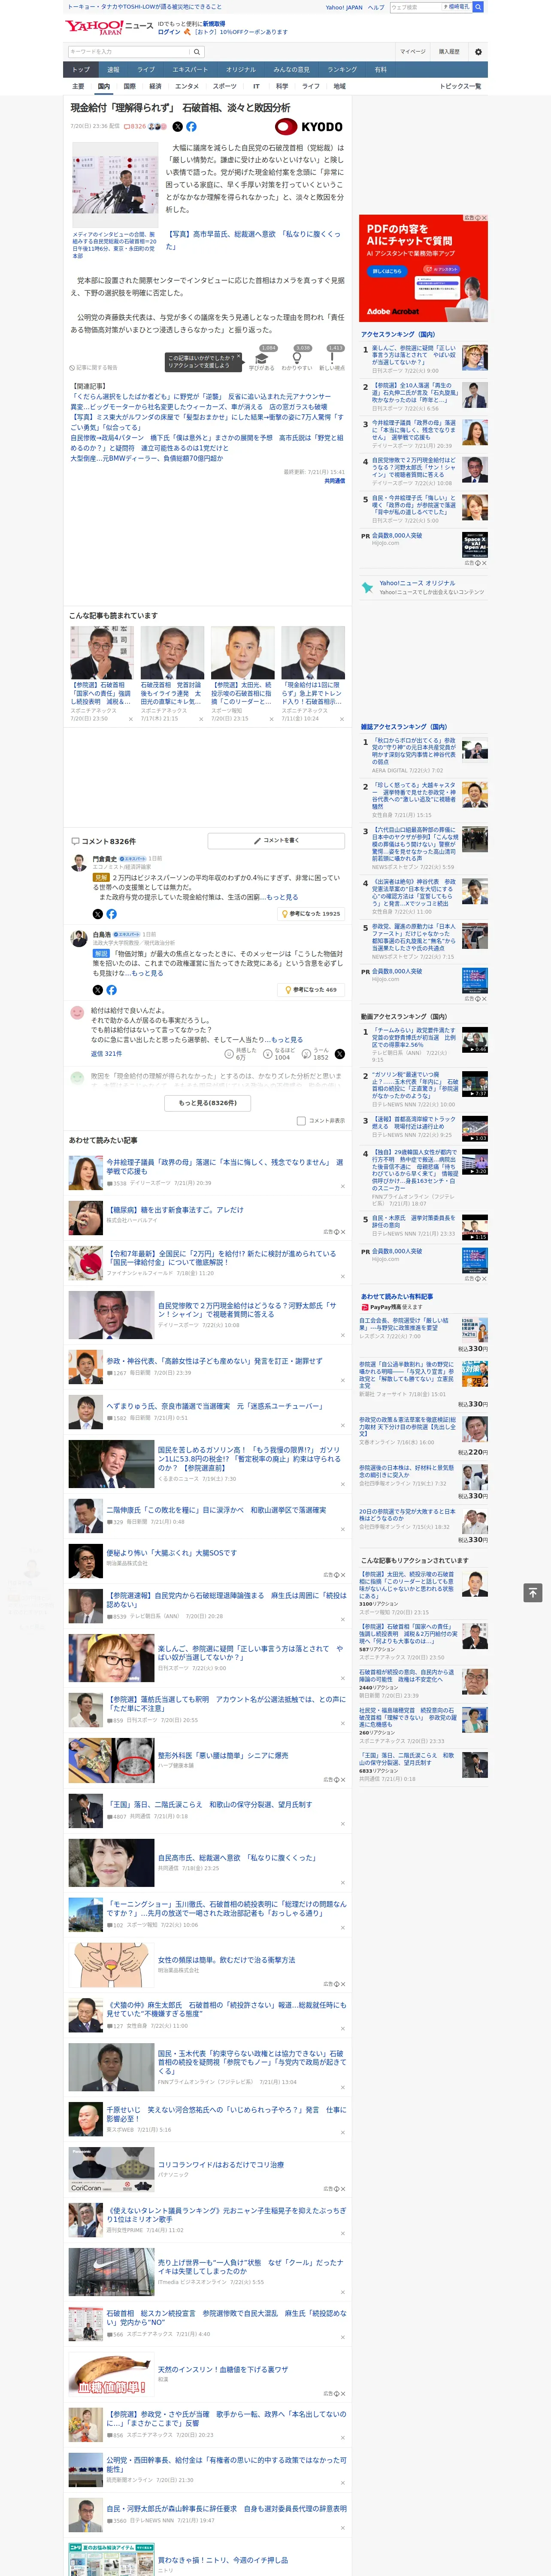551x2576 pixels.
Task: React with 新しい視点 exclamation icon
Action: 332,357
